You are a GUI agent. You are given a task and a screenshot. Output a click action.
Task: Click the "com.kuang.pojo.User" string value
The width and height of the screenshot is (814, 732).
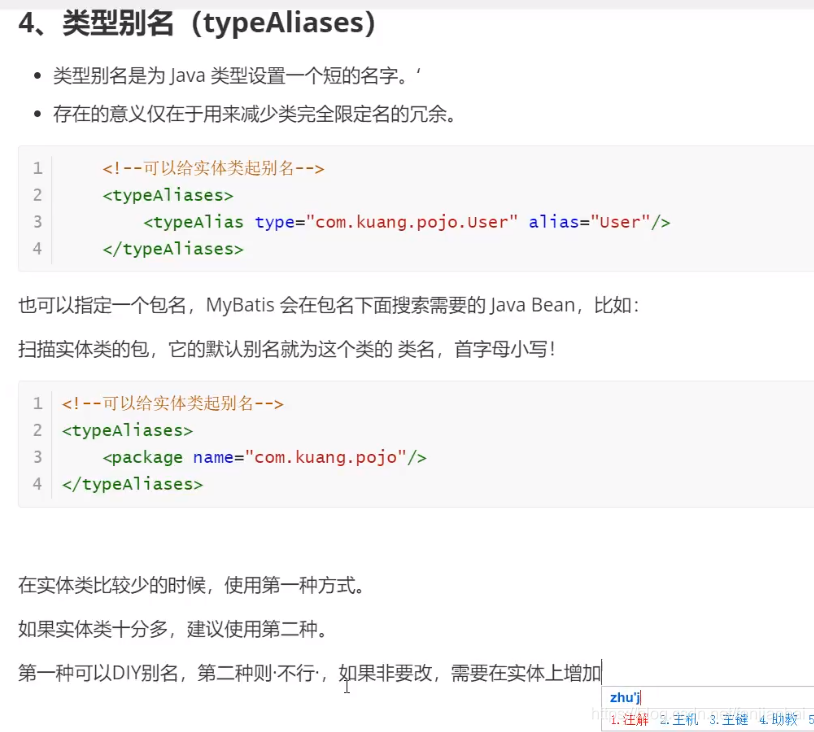pos(412,222)
